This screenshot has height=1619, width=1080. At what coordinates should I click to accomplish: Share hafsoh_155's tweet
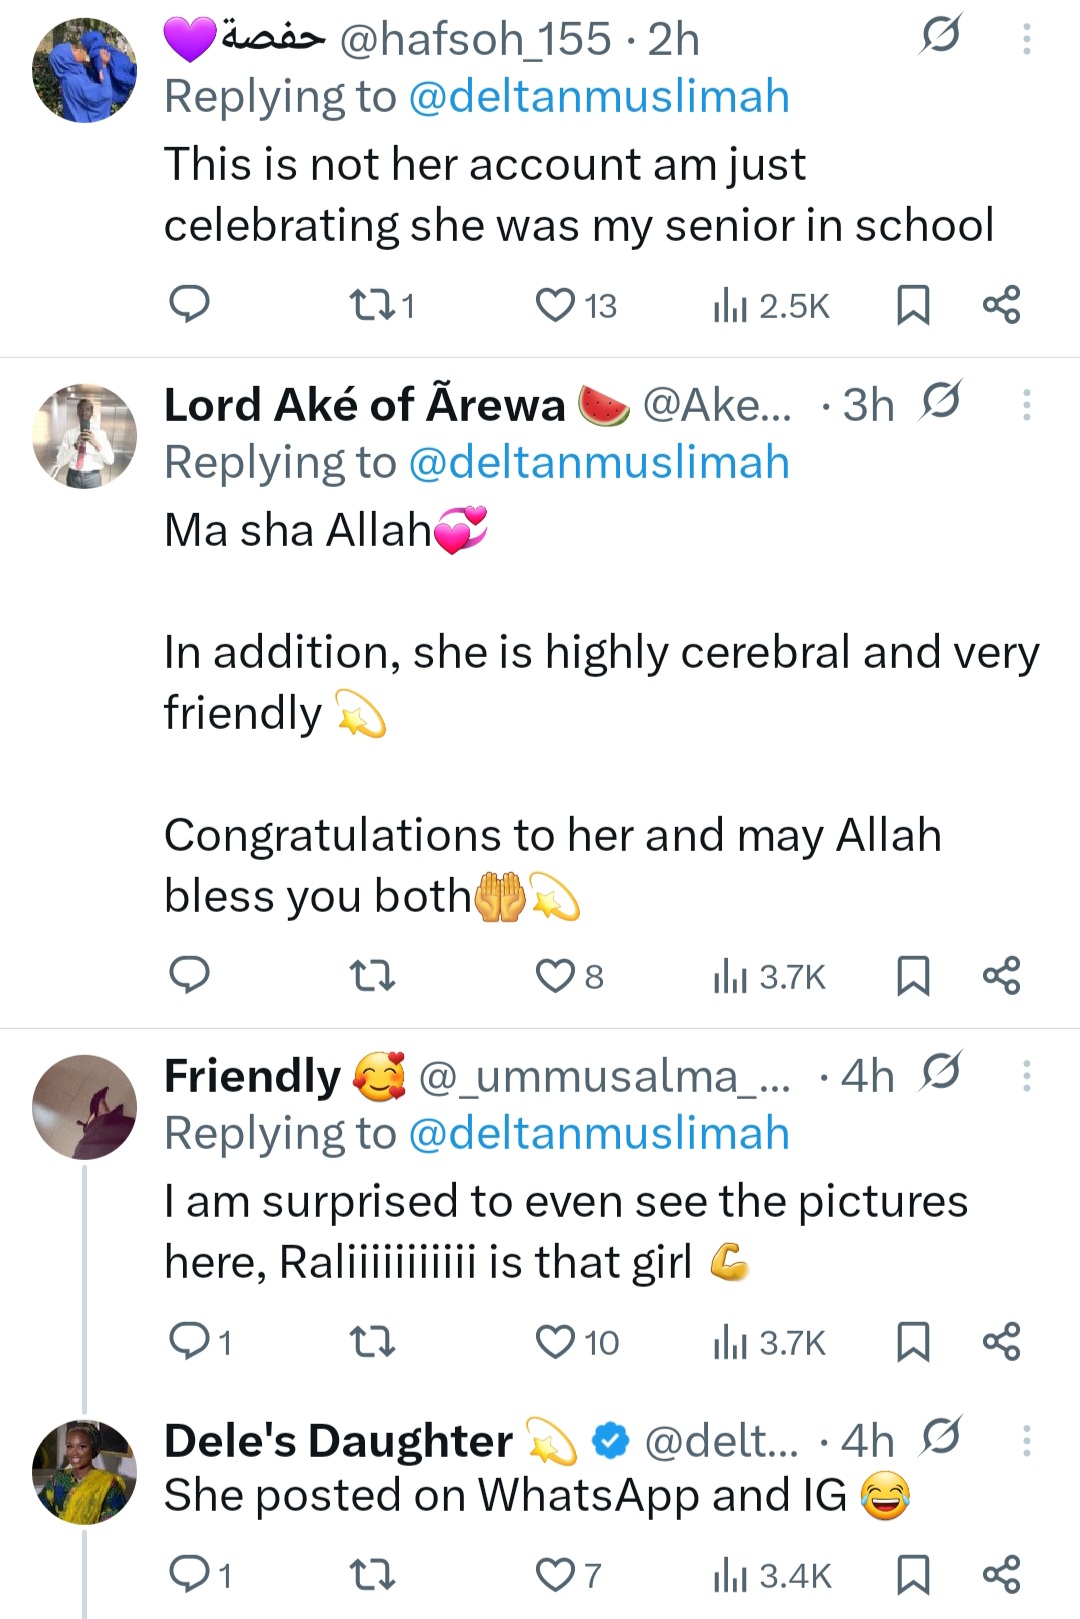tap(1001, 304)
